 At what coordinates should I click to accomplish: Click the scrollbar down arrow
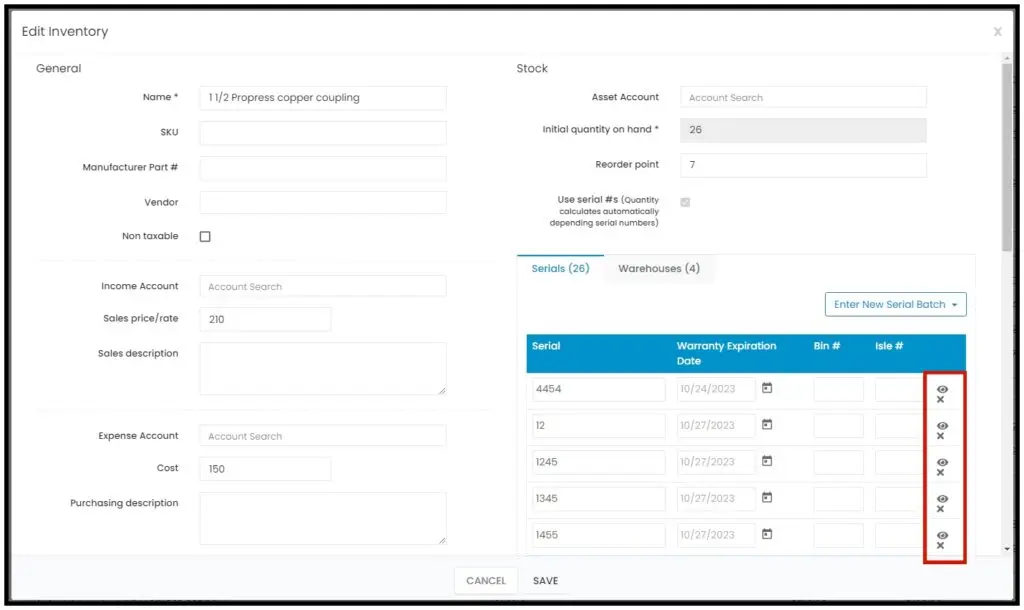[1007, 549]
